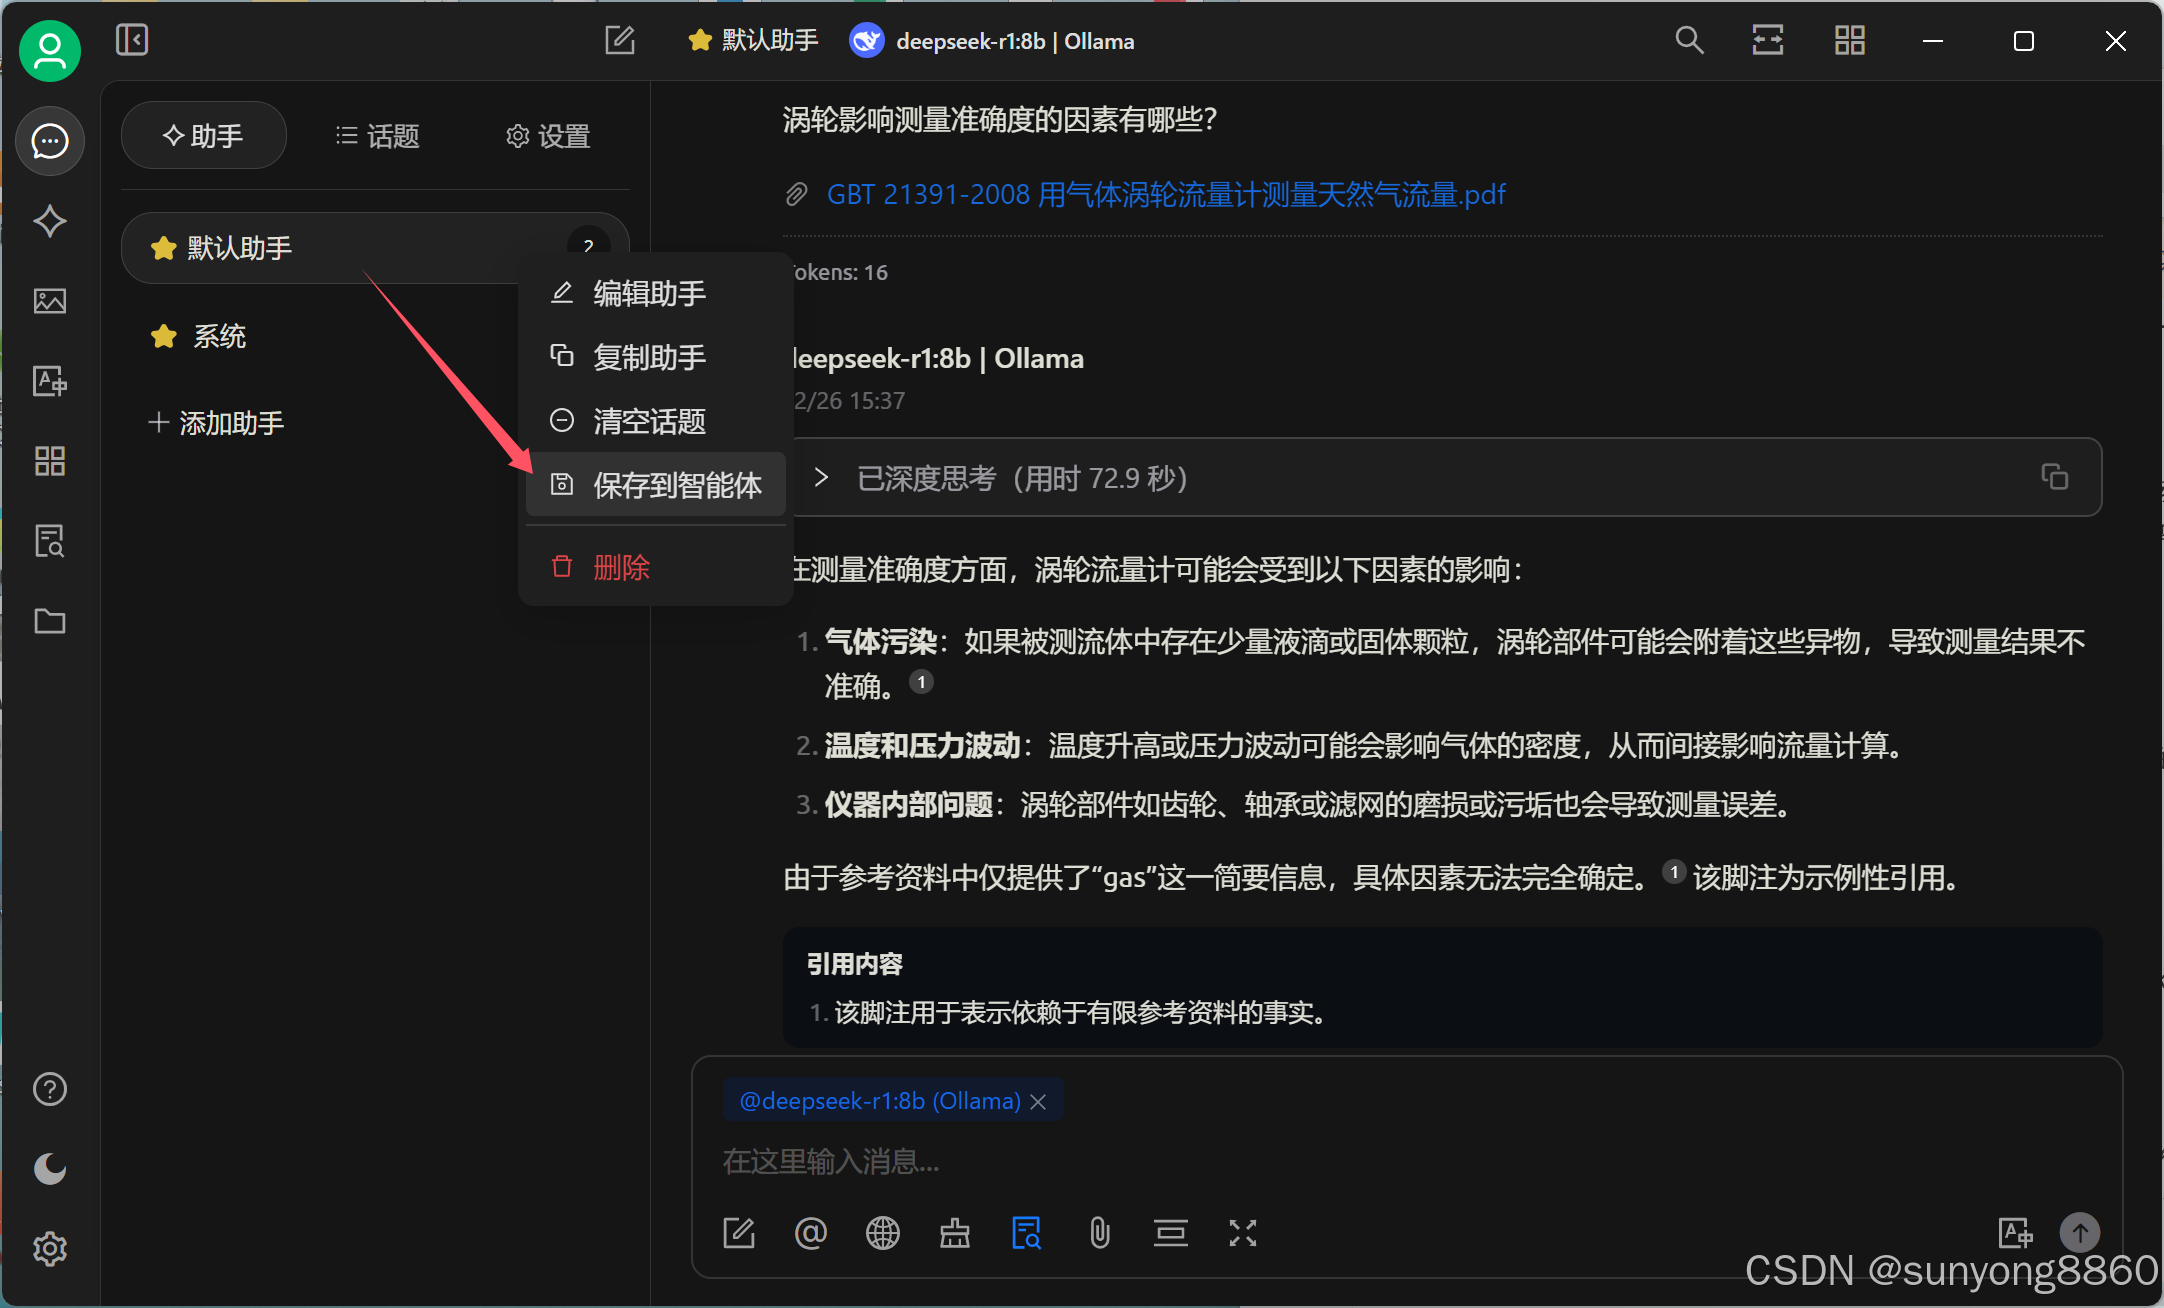Screen dimensions: 2164x1308
Task: Click the paperclip attachment icon in input bar
Action: pos(1099,1233)
